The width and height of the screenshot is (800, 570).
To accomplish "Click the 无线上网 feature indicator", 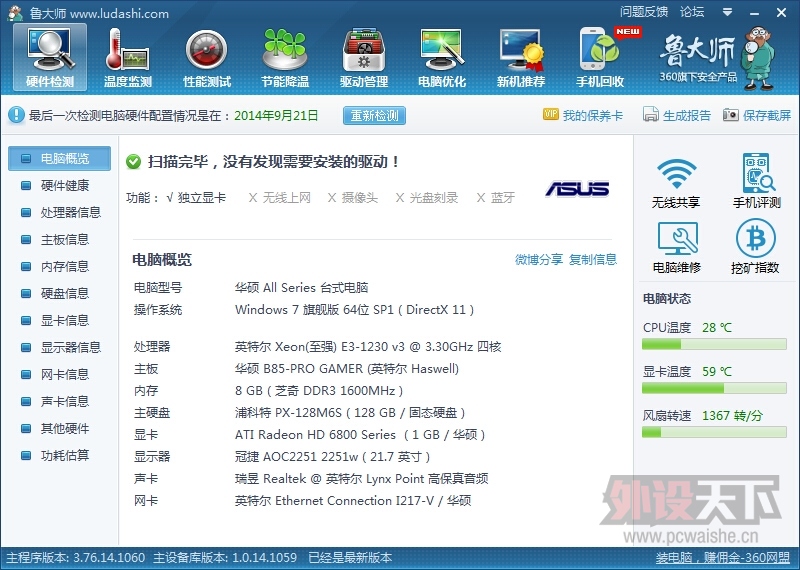I will tap(280, 197).
